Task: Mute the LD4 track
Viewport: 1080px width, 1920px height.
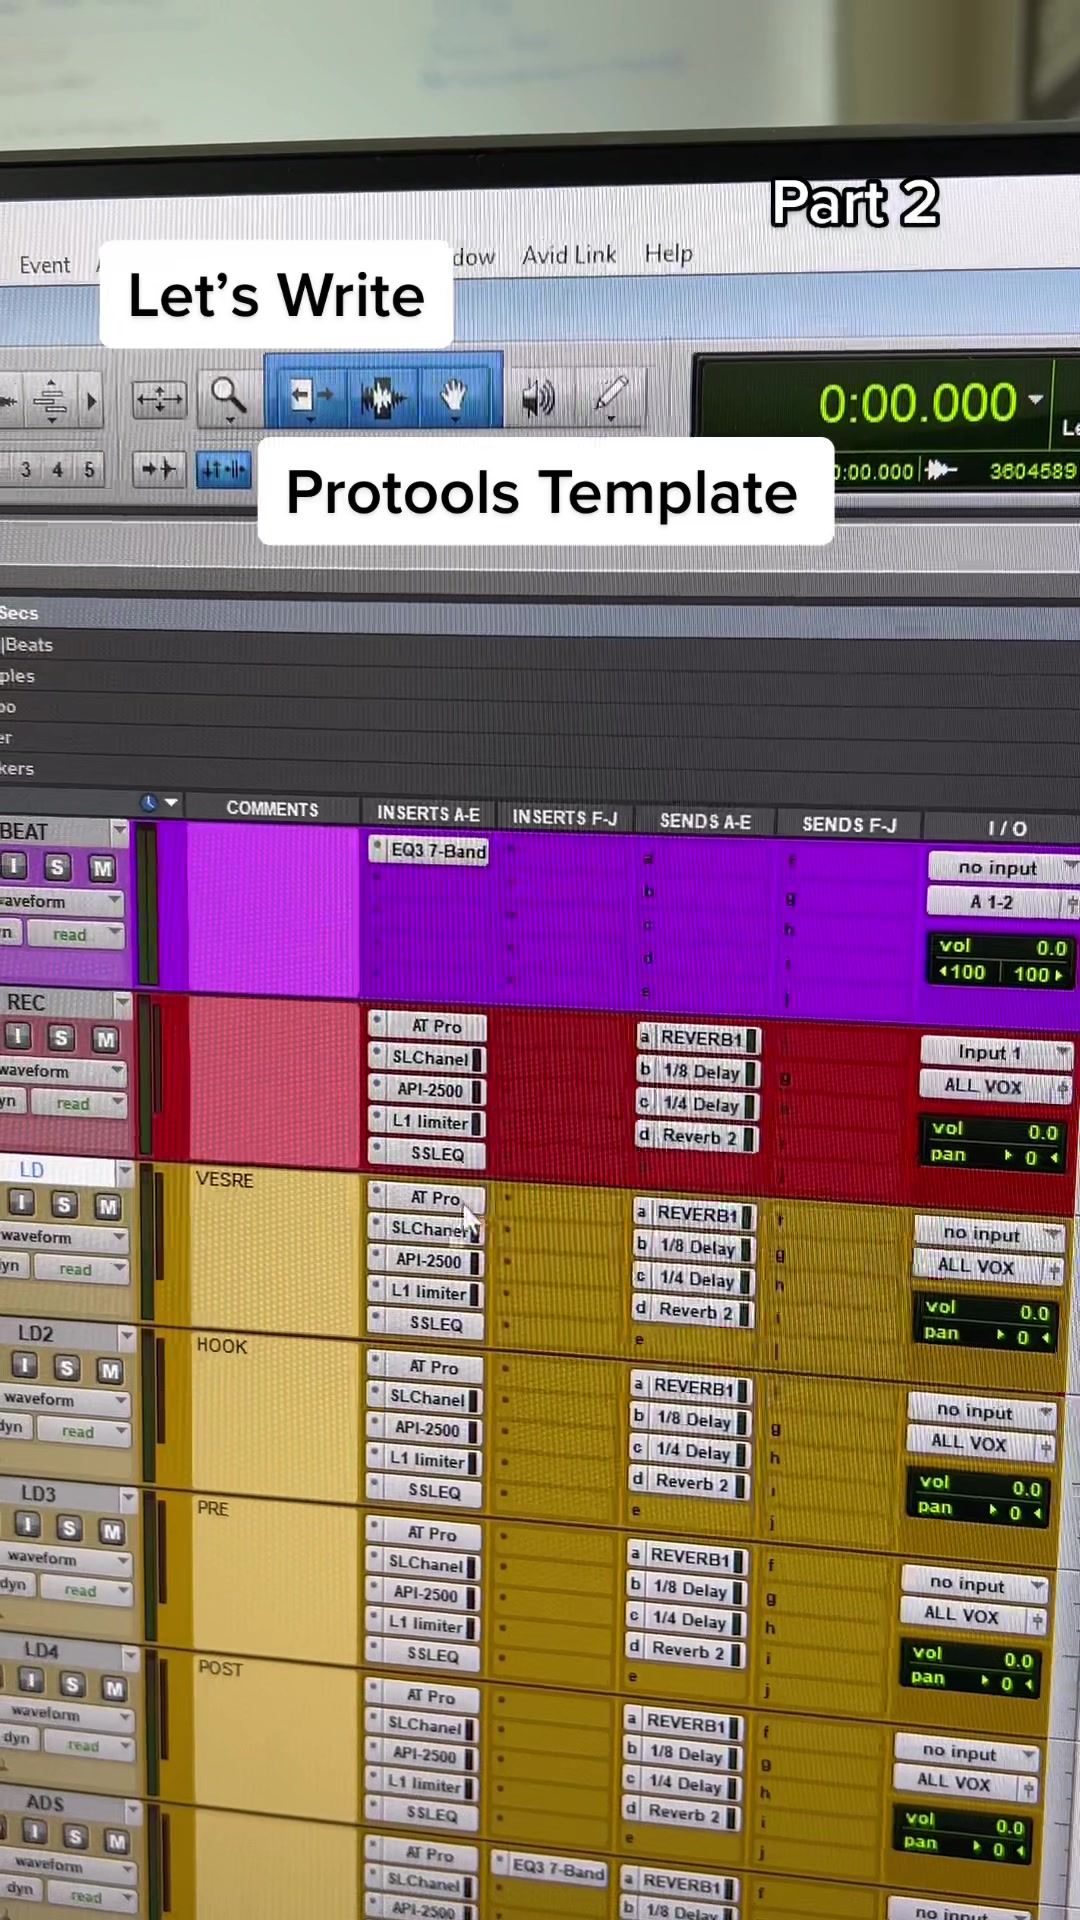Action: pyautogui.click(x=115, y=1688)
